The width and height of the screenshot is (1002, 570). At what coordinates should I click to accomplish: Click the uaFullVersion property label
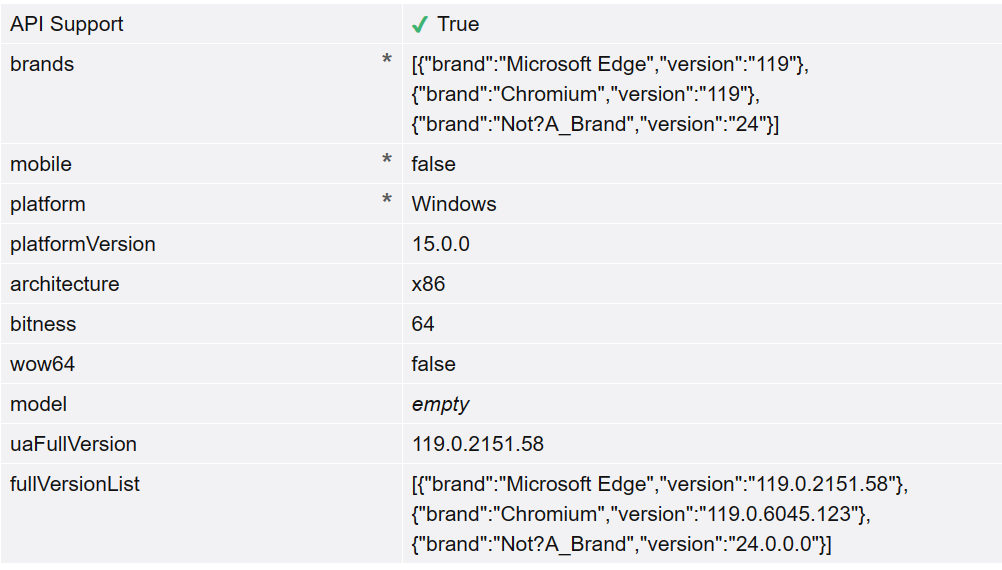click(73, 444)
